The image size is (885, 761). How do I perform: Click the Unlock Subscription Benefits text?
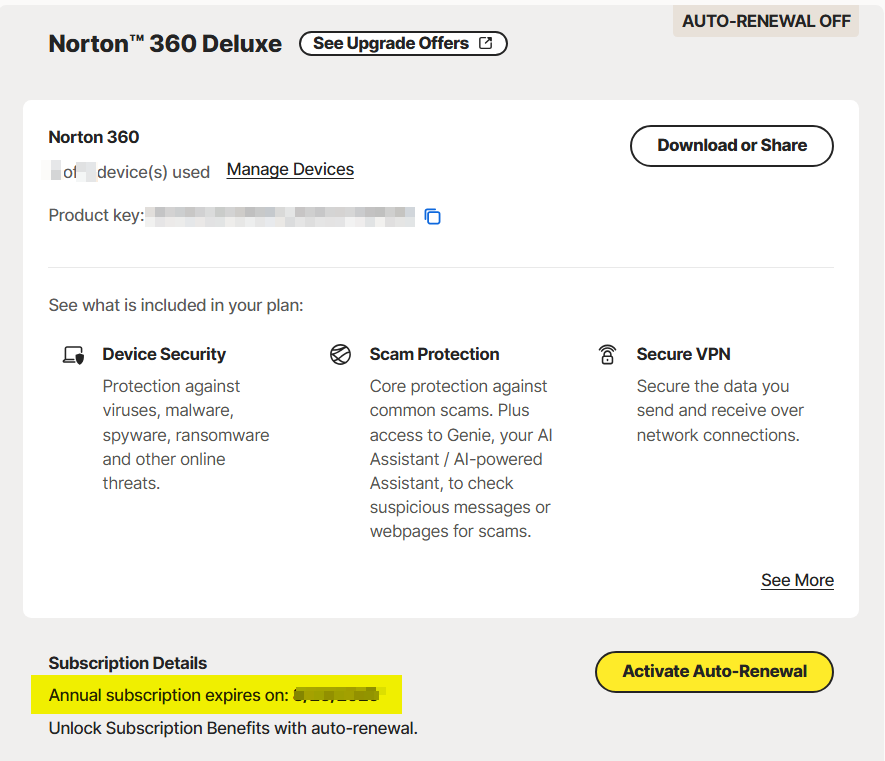pos(233,728)
